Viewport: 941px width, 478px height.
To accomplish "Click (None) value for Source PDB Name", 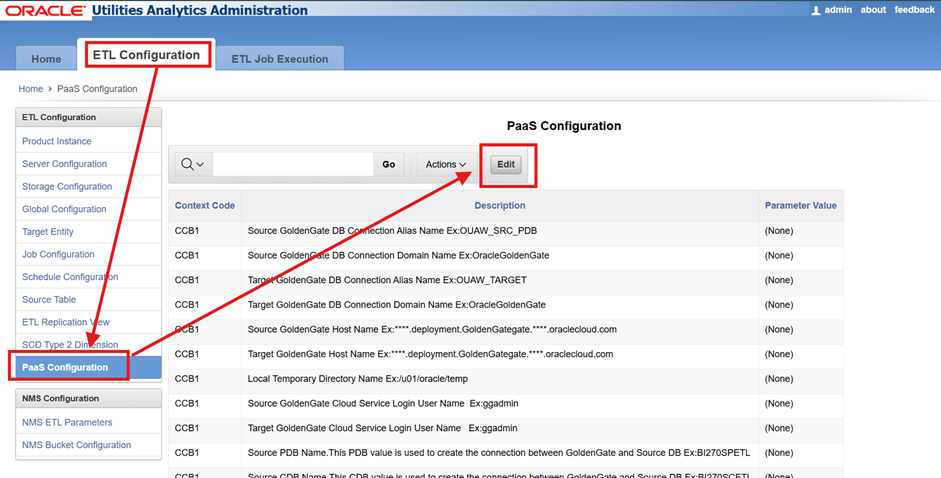I will tap(778, 453).
